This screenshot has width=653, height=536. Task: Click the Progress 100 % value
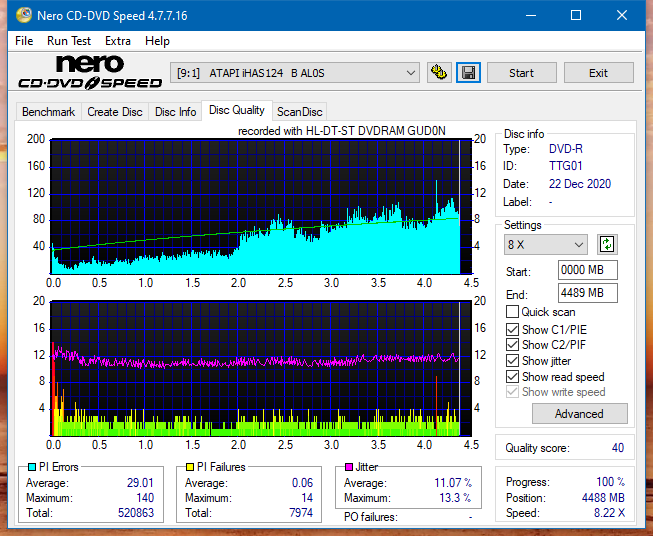pos(610,482)
